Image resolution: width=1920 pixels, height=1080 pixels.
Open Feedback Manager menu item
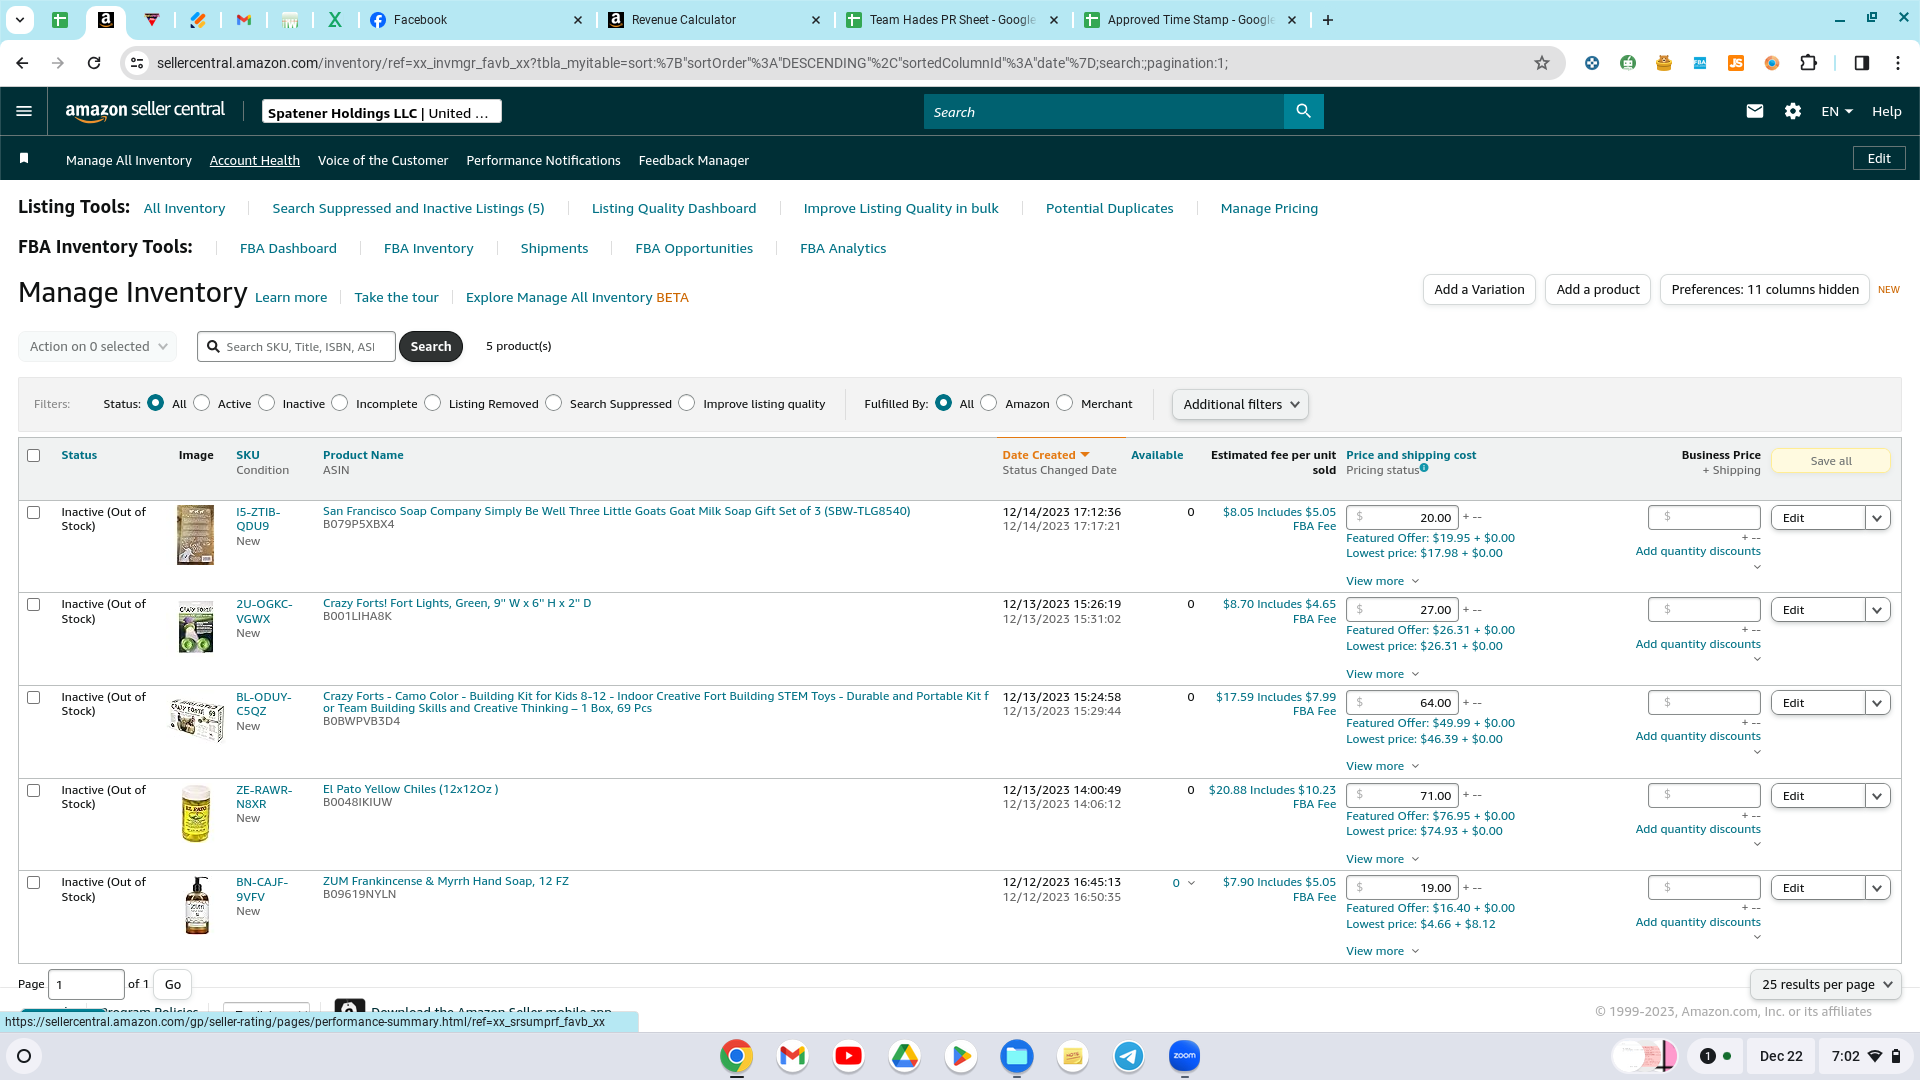[694, 160]
